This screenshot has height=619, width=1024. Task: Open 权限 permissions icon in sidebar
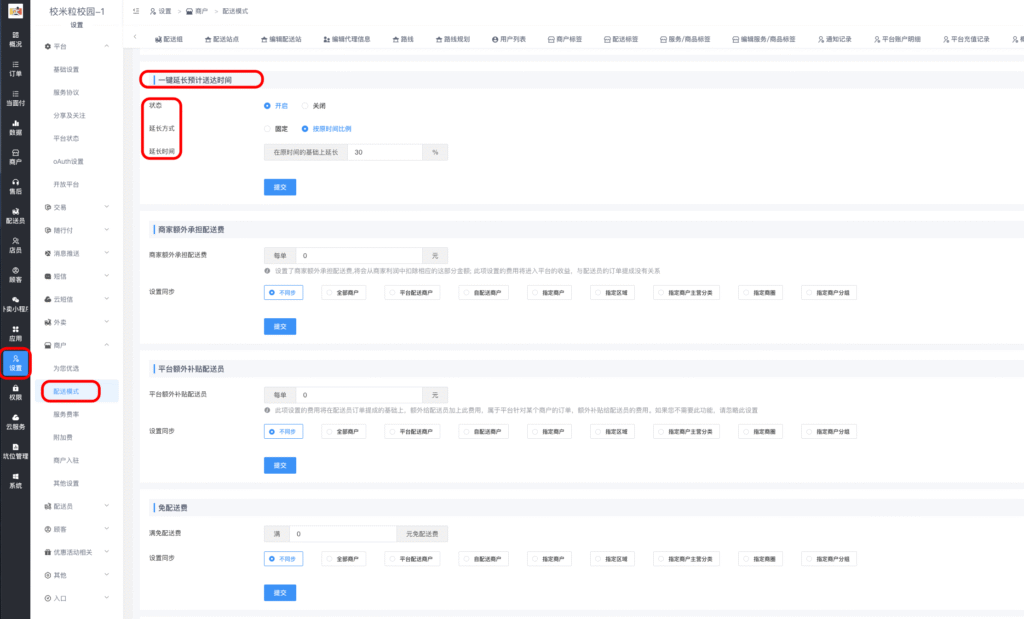pos(15,391)
